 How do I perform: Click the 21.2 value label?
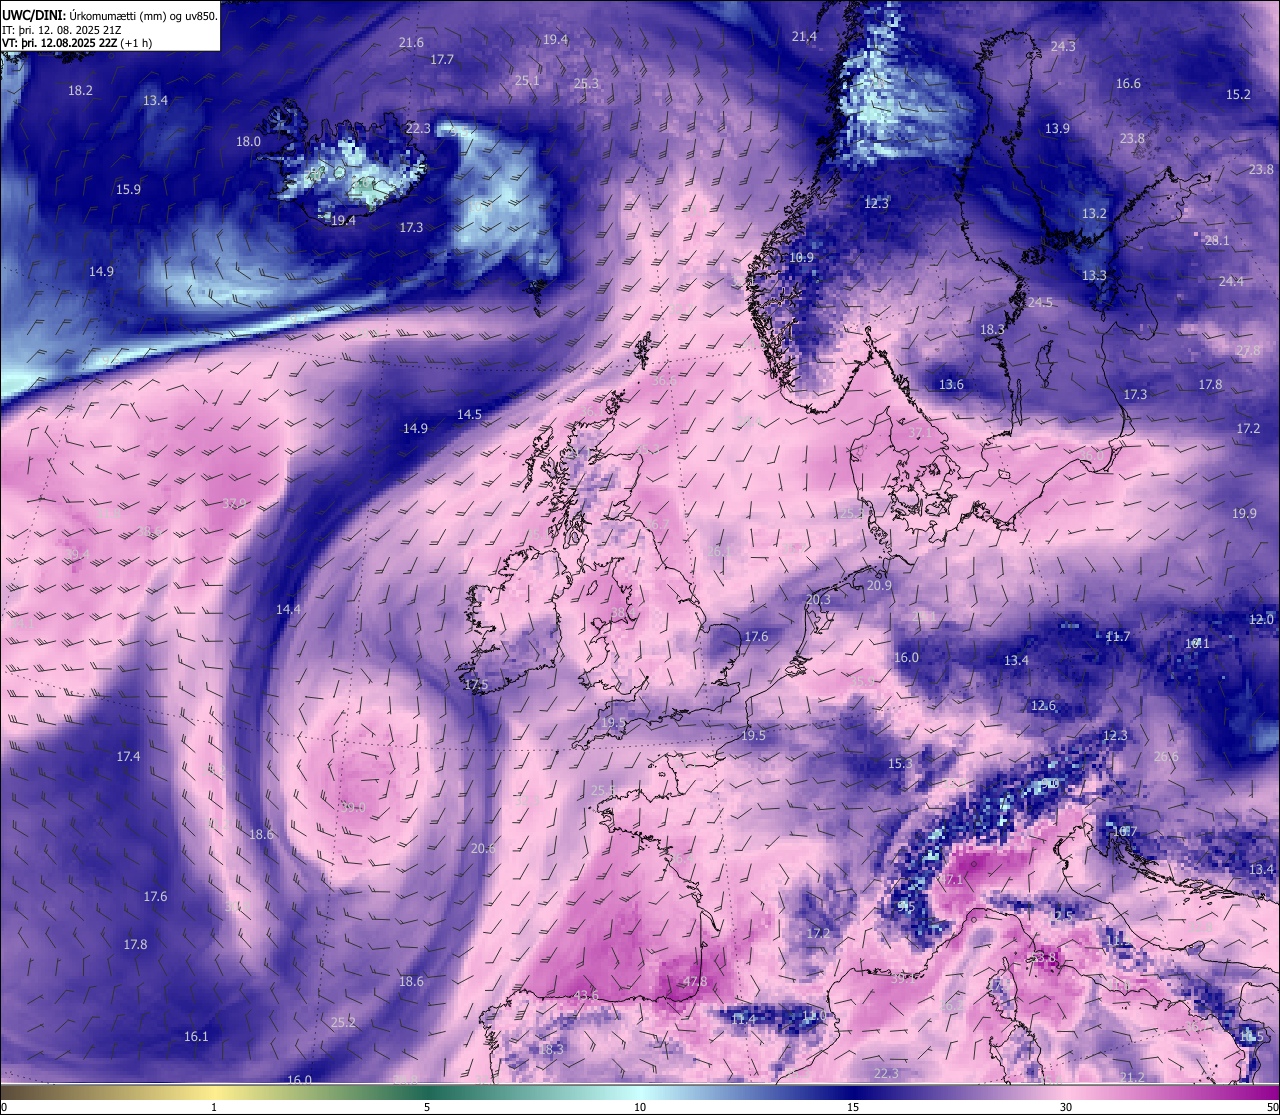point(1132,1077)
